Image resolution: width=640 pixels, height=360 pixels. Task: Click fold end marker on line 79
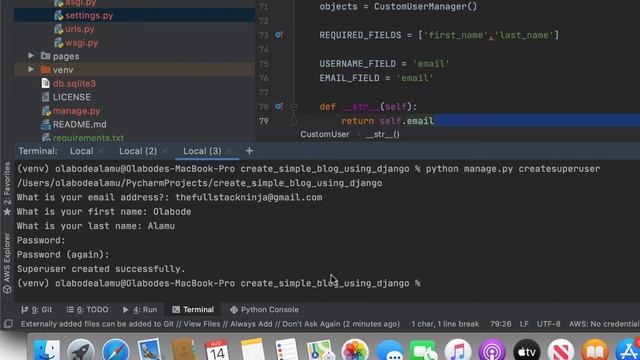(293, 121)
